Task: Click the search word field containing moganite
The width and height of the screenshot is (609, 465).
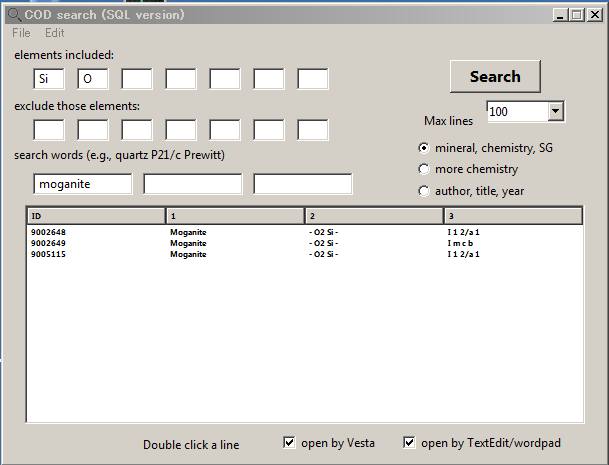Action: coord(83,184)
